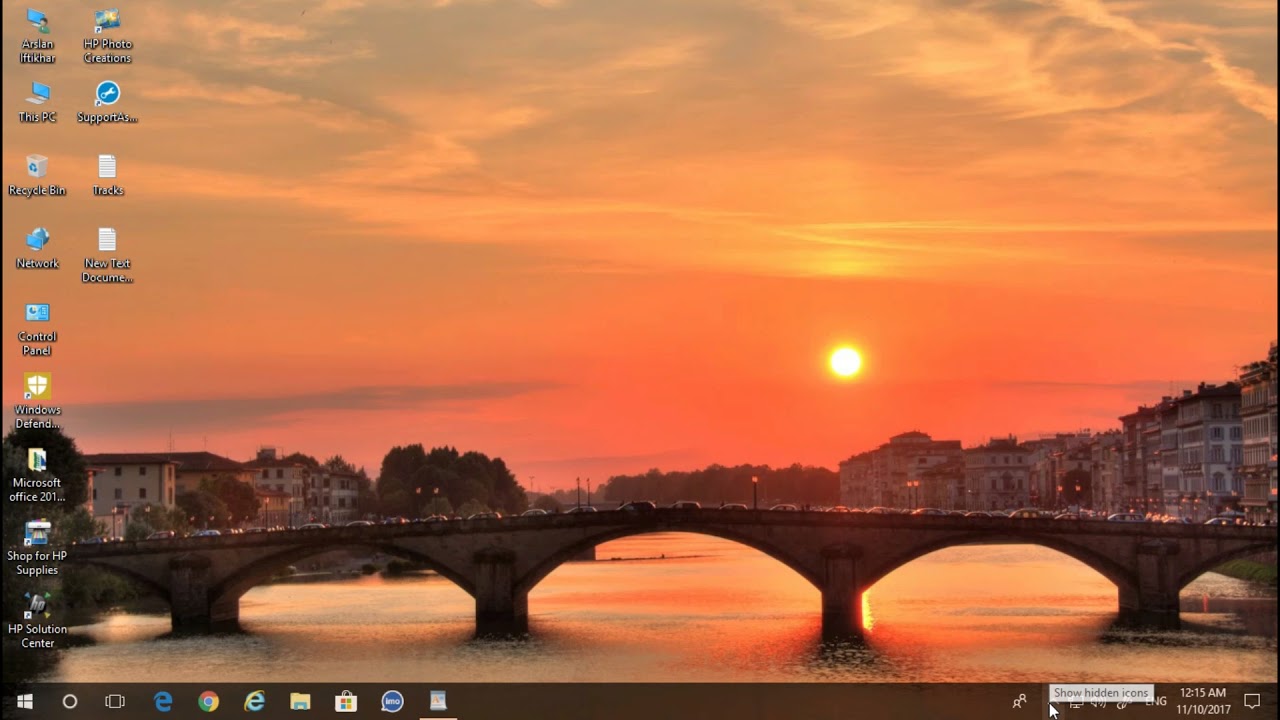
Task: Launch Microsoft Edge from the taskbar
Action: click(x=163, y=701)
